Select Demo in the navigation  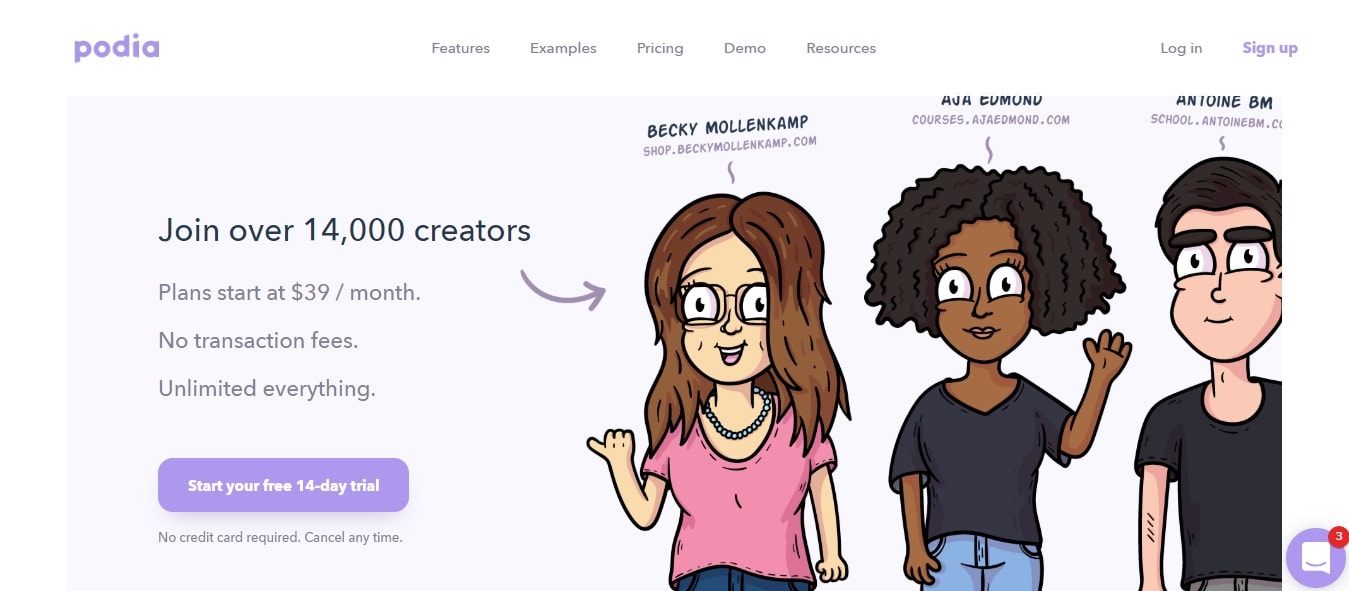[745, 48]
